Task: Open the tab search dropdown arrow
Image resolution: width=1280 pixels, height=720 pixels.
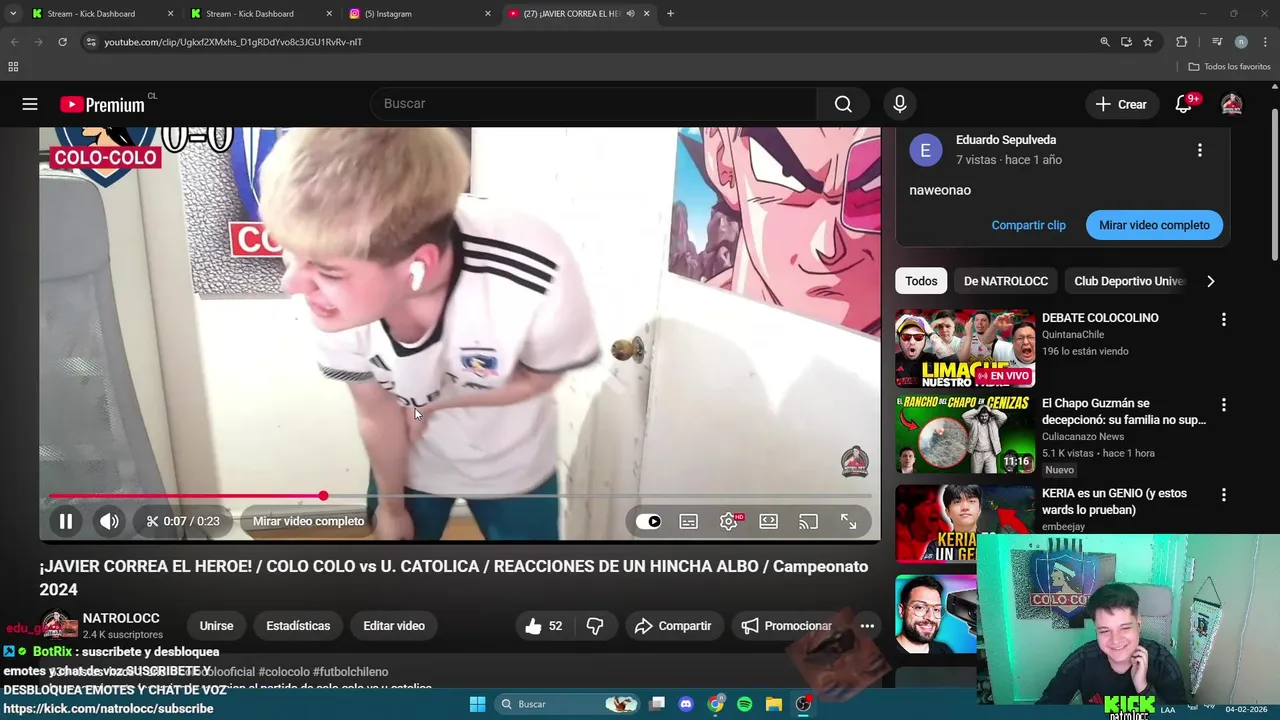Action: pos(12,14)
